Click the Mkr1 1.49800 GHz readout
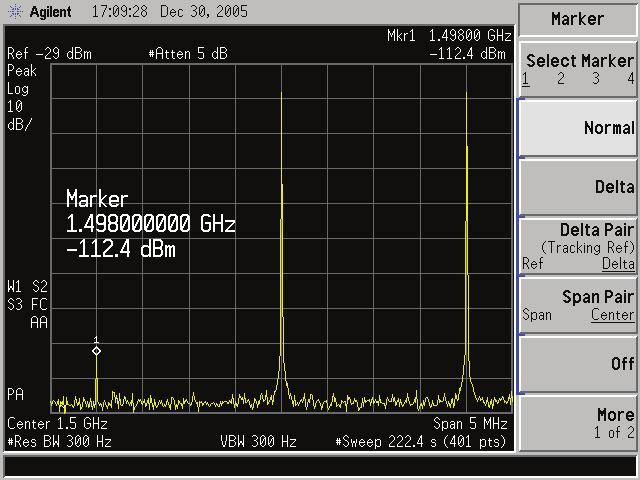The width and height of the screenshot is (640, 480). tap(449, 36)
